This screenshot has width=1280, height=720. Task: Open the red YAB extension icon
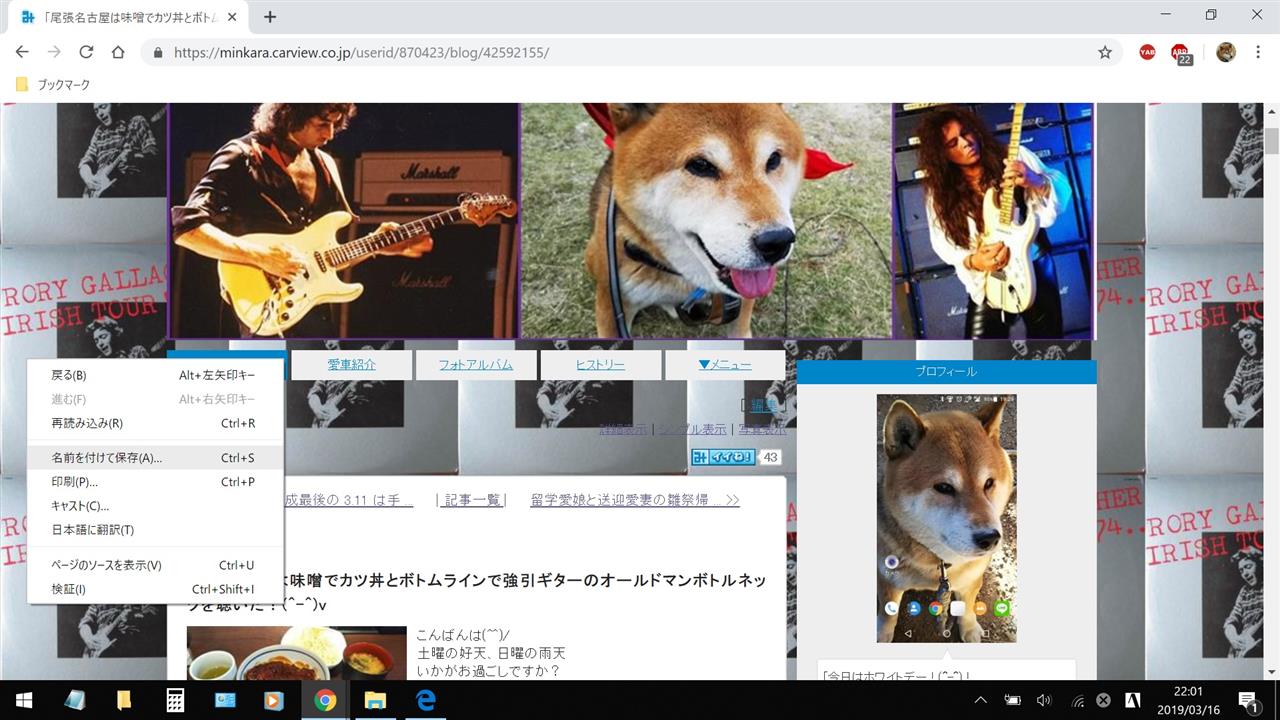[x=1147, y=52]
